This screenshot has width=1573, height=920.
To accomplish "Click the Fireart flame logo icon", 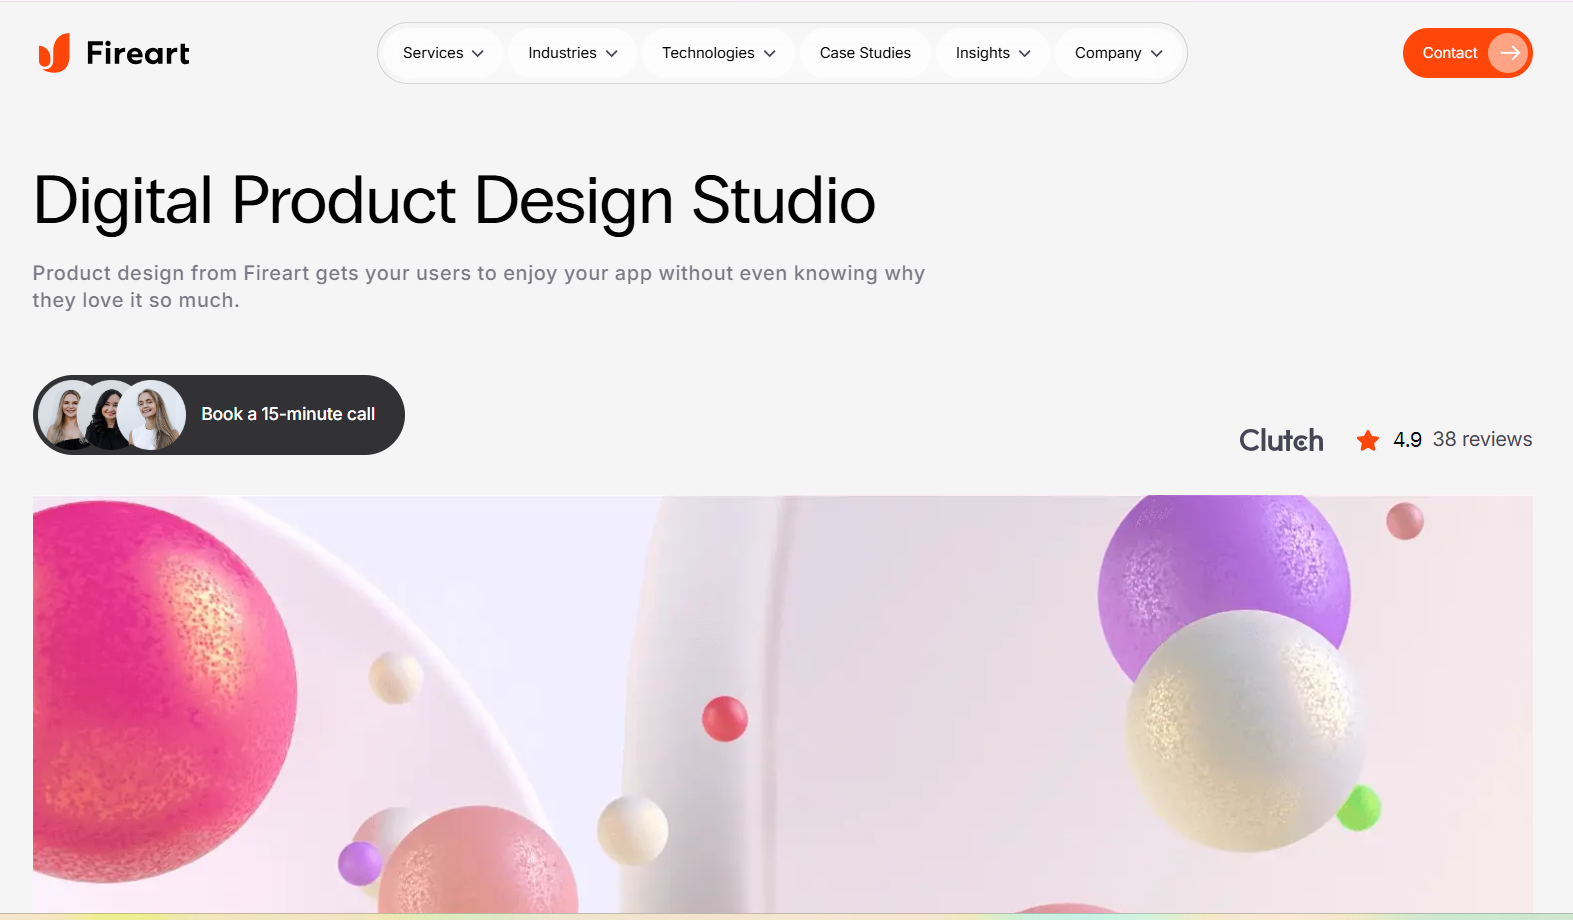I will pos(54,53).
